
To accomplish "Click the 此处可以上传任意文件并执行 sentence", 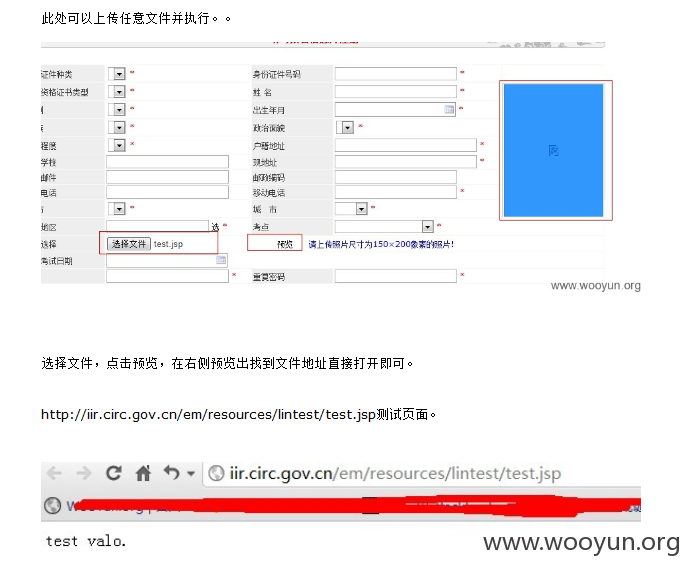I will (136, 18).
